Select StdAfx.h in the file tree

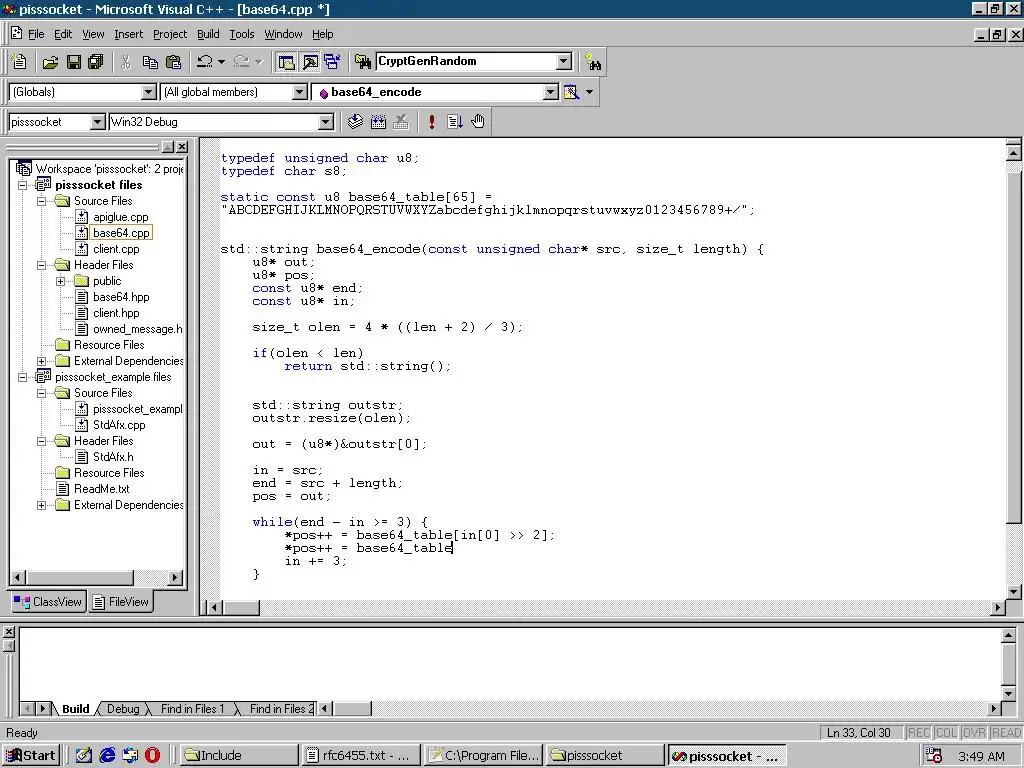113,457
